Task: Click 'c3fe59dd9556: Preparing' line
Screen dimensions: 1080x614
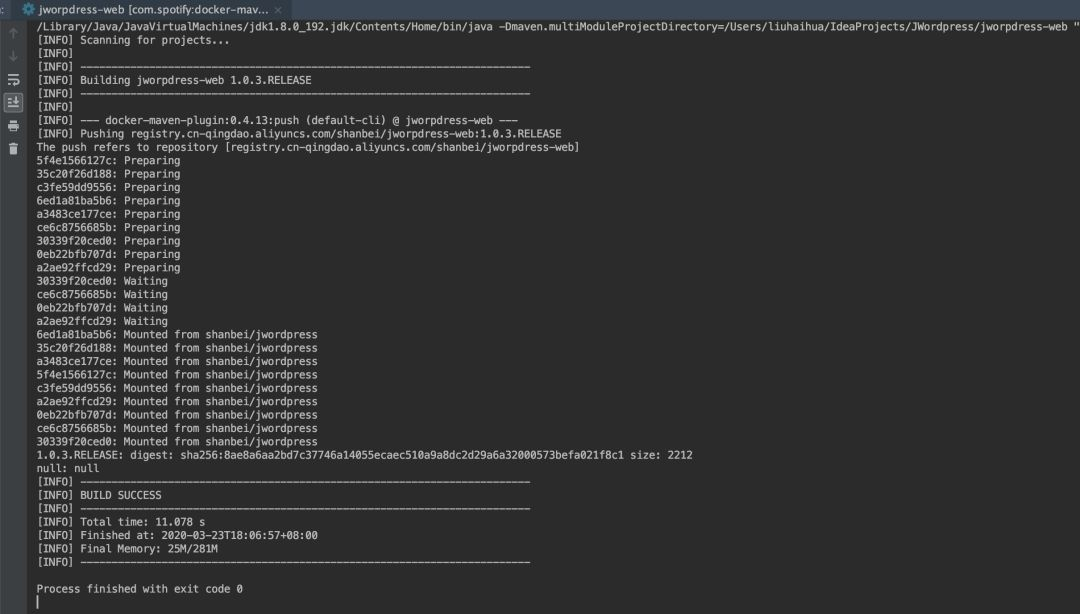Action: (108, 187)
